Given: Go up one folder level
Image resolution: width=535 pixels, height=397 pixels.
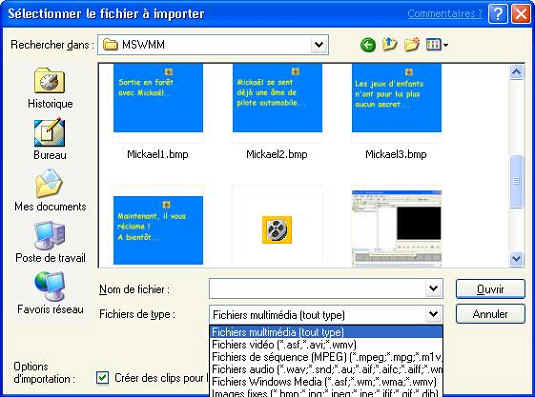Looking at the screenshot, I should pos(390,44).
